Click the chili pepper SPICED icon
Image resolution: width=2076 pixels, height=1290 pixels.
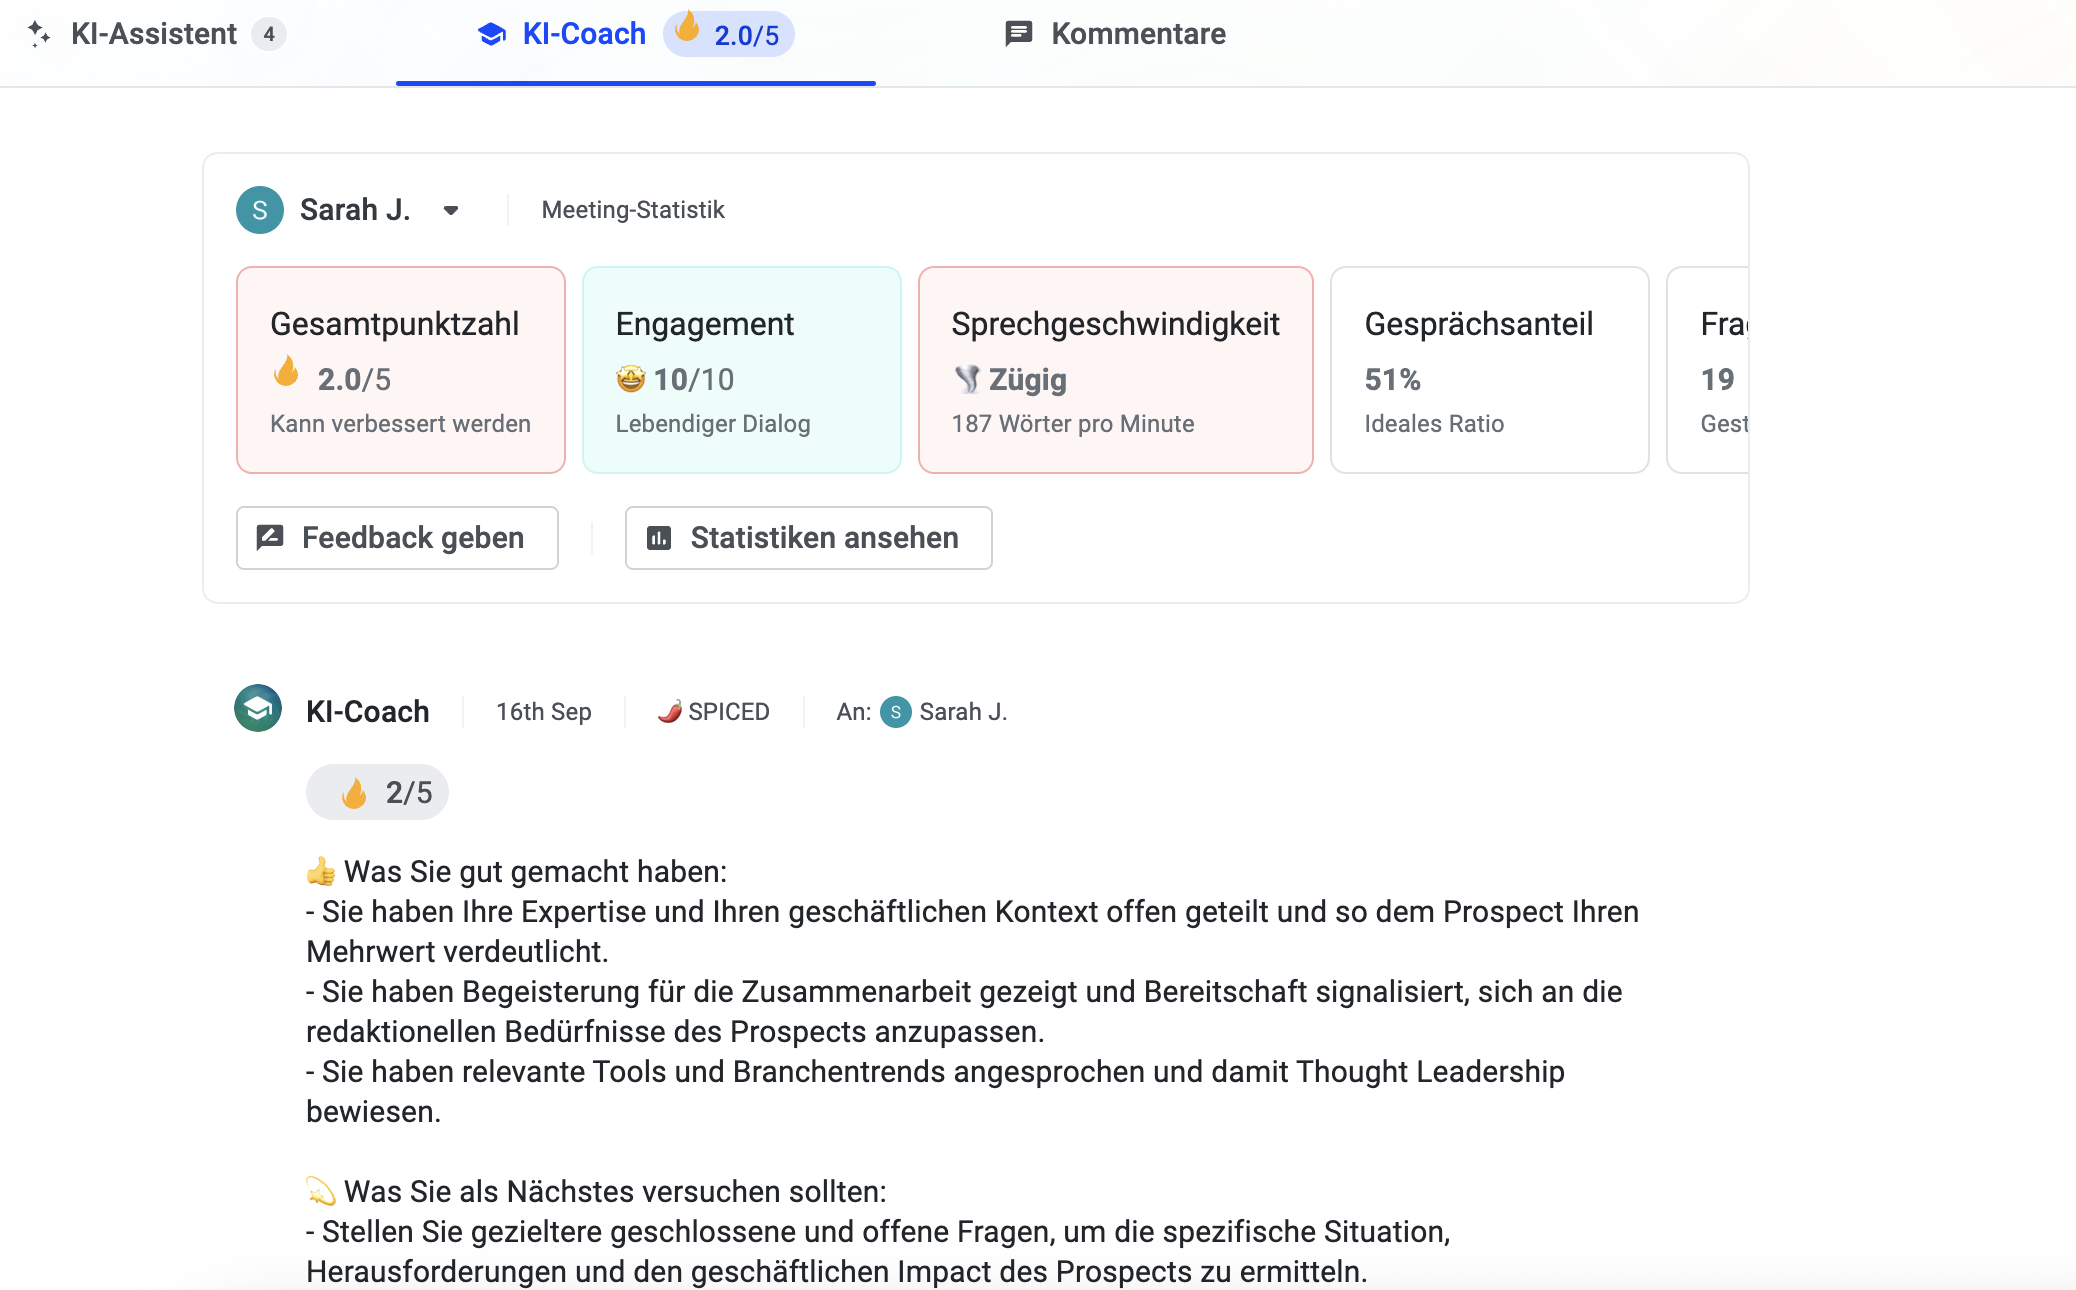(x=672, y=710)
